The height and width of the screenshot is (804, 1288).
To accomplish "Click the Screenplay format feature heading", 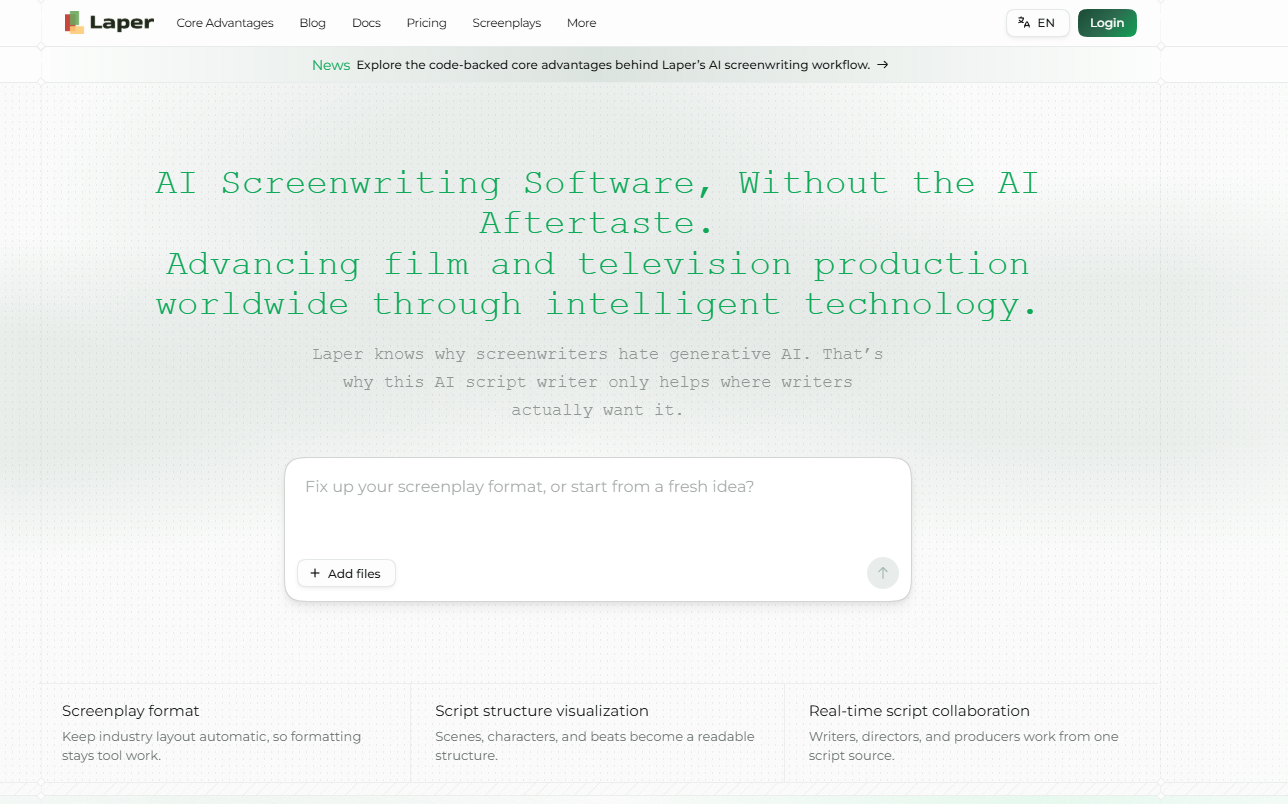I will (x=131, y=711).
